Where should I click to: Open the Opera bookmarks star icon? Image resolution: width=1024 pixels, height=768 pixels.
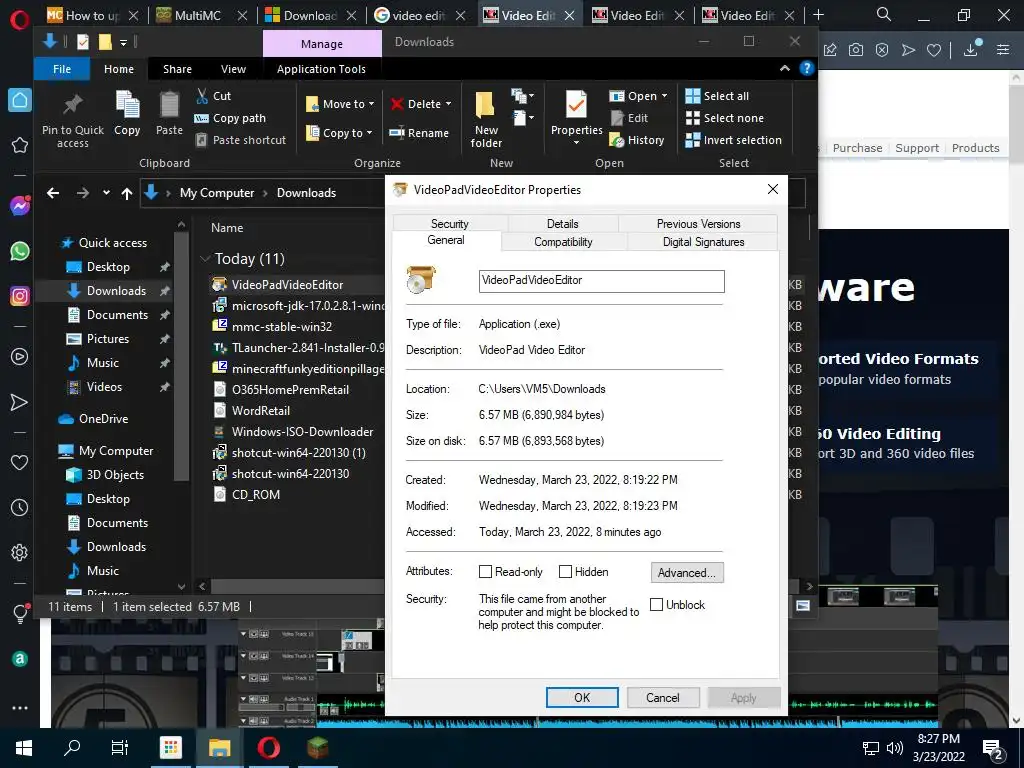pos(20,145)
